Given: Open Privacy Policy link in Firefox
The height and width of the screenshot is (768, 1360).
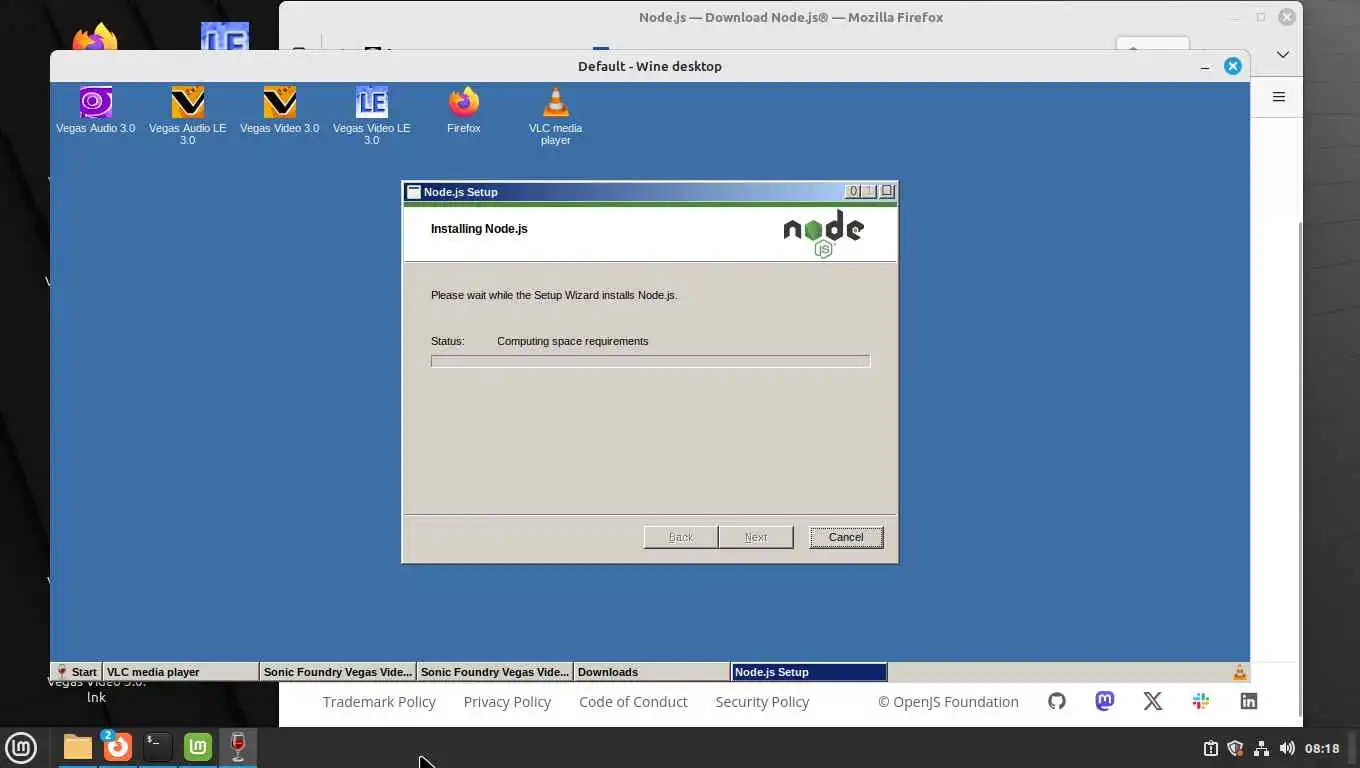Looking at the screenshot, I should [x=507, y=702].
